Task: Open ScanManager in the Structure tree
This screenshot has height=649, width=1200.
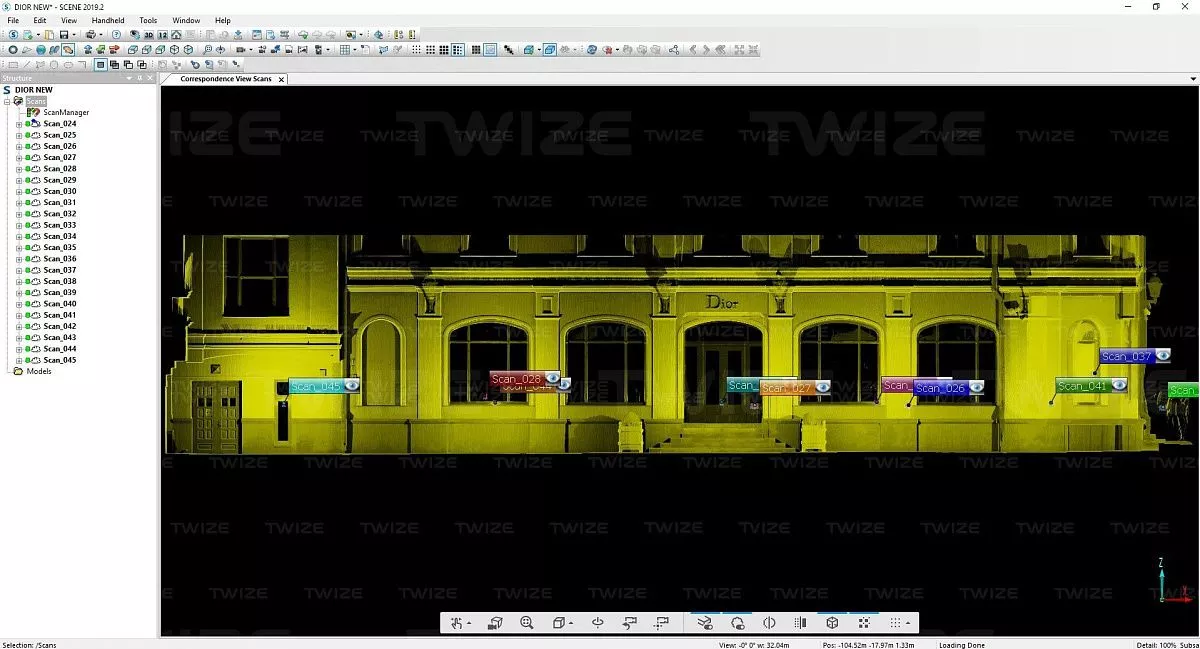Action: point(66,112)
